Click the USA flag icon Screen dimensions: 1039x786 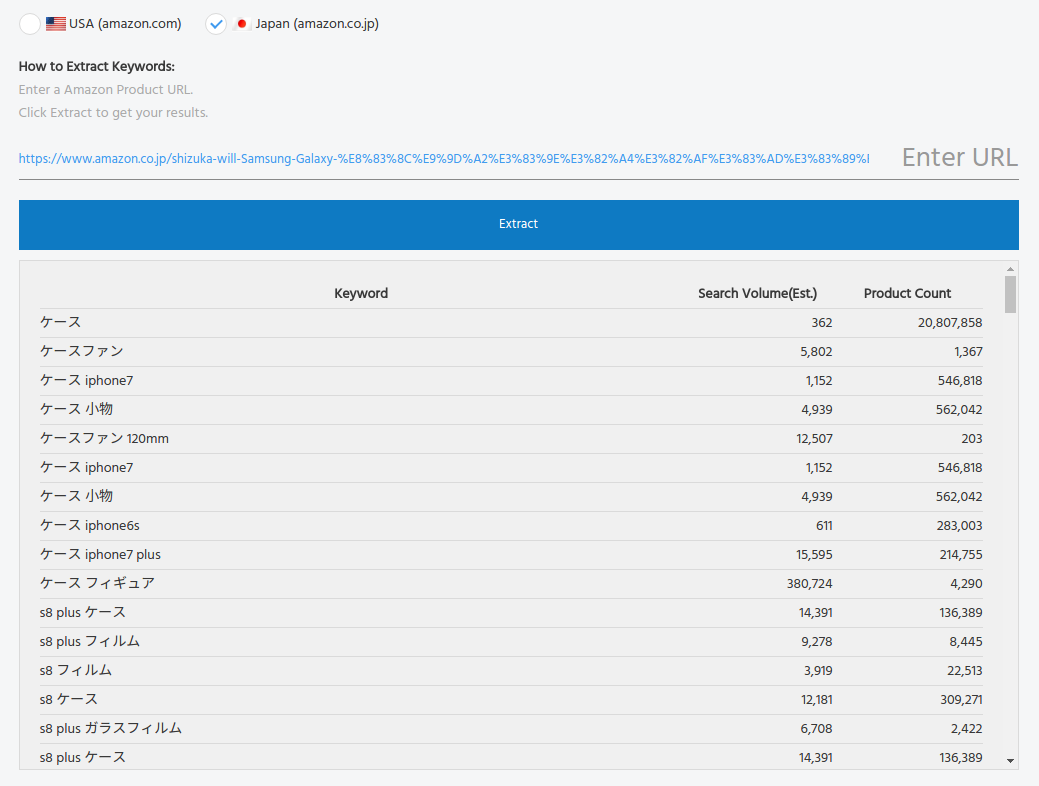[x=56, y=24]
